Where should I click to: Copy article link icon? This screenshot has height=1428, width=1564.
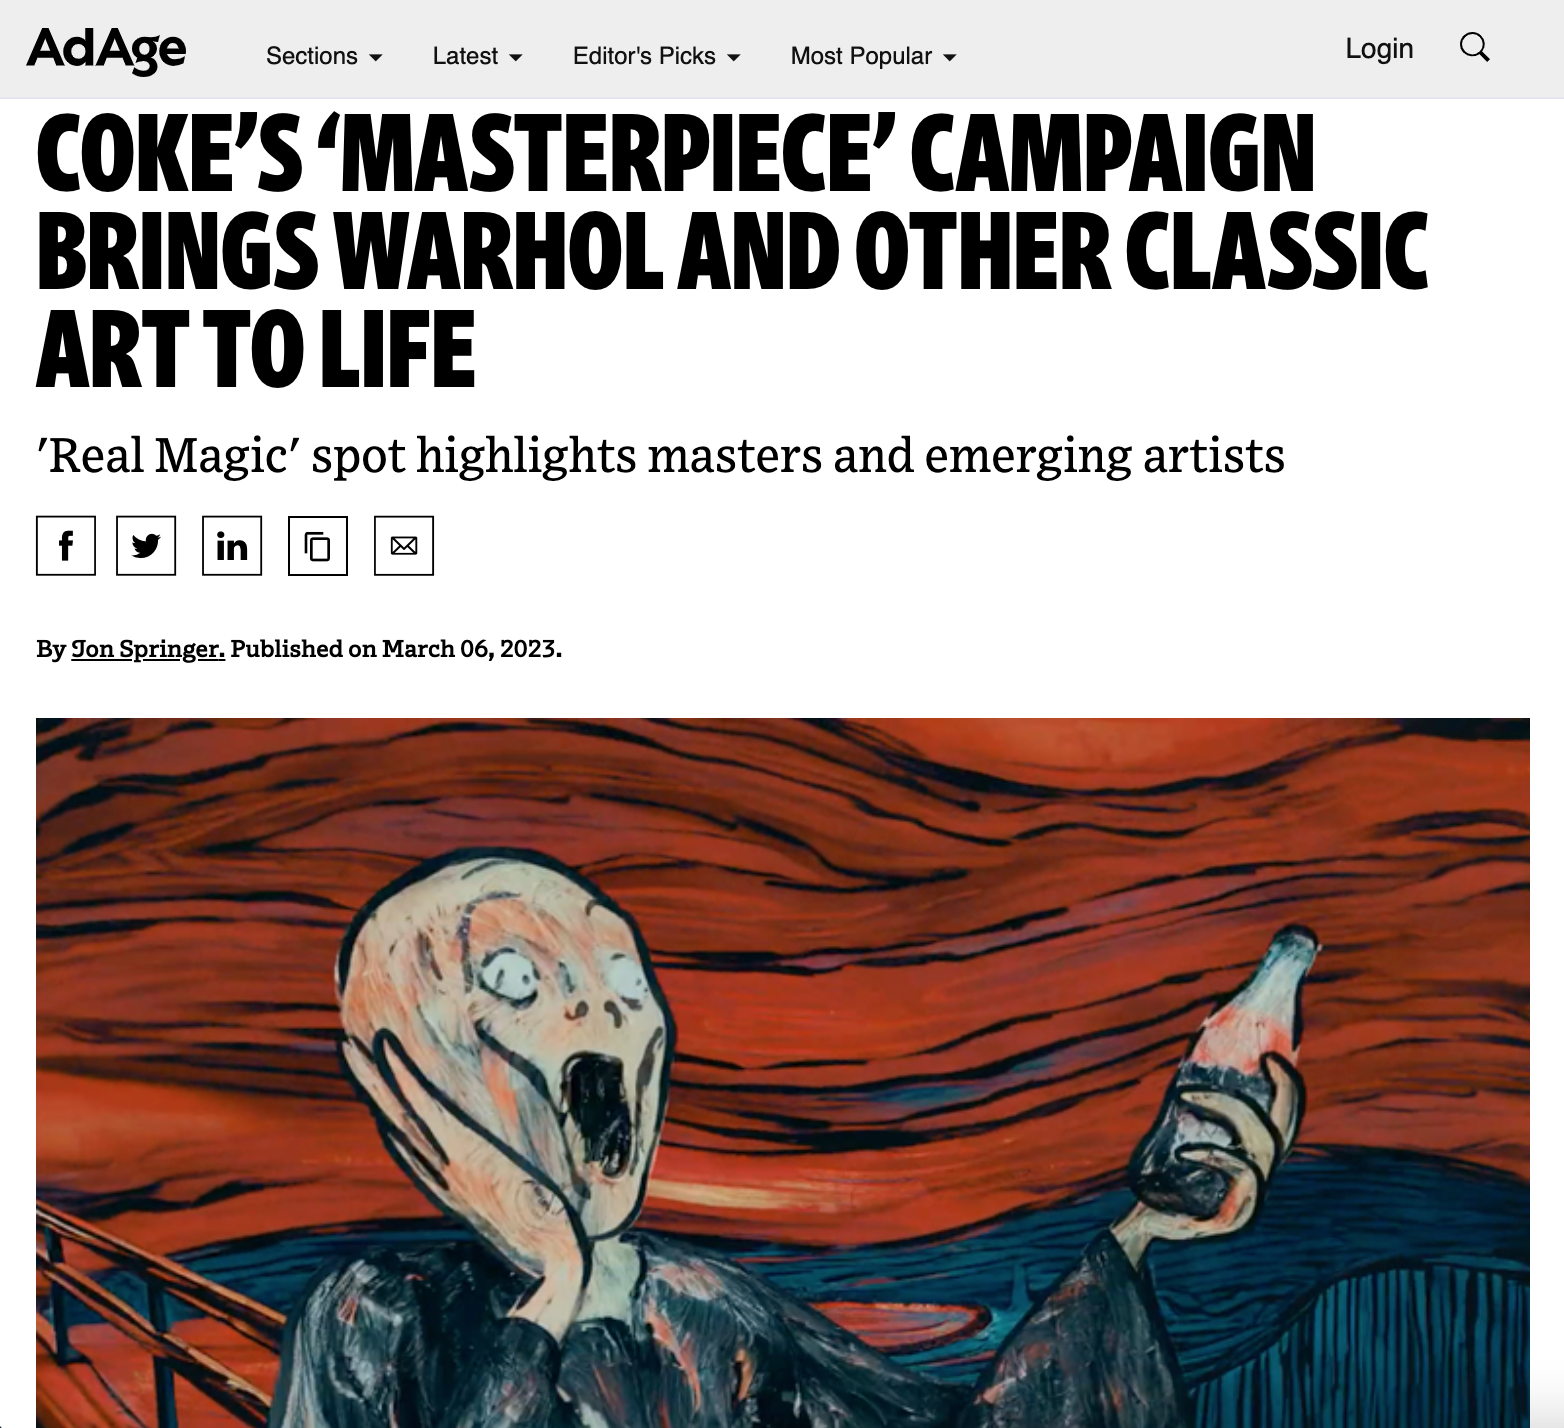pyautogui.click(x=318, y=546)
